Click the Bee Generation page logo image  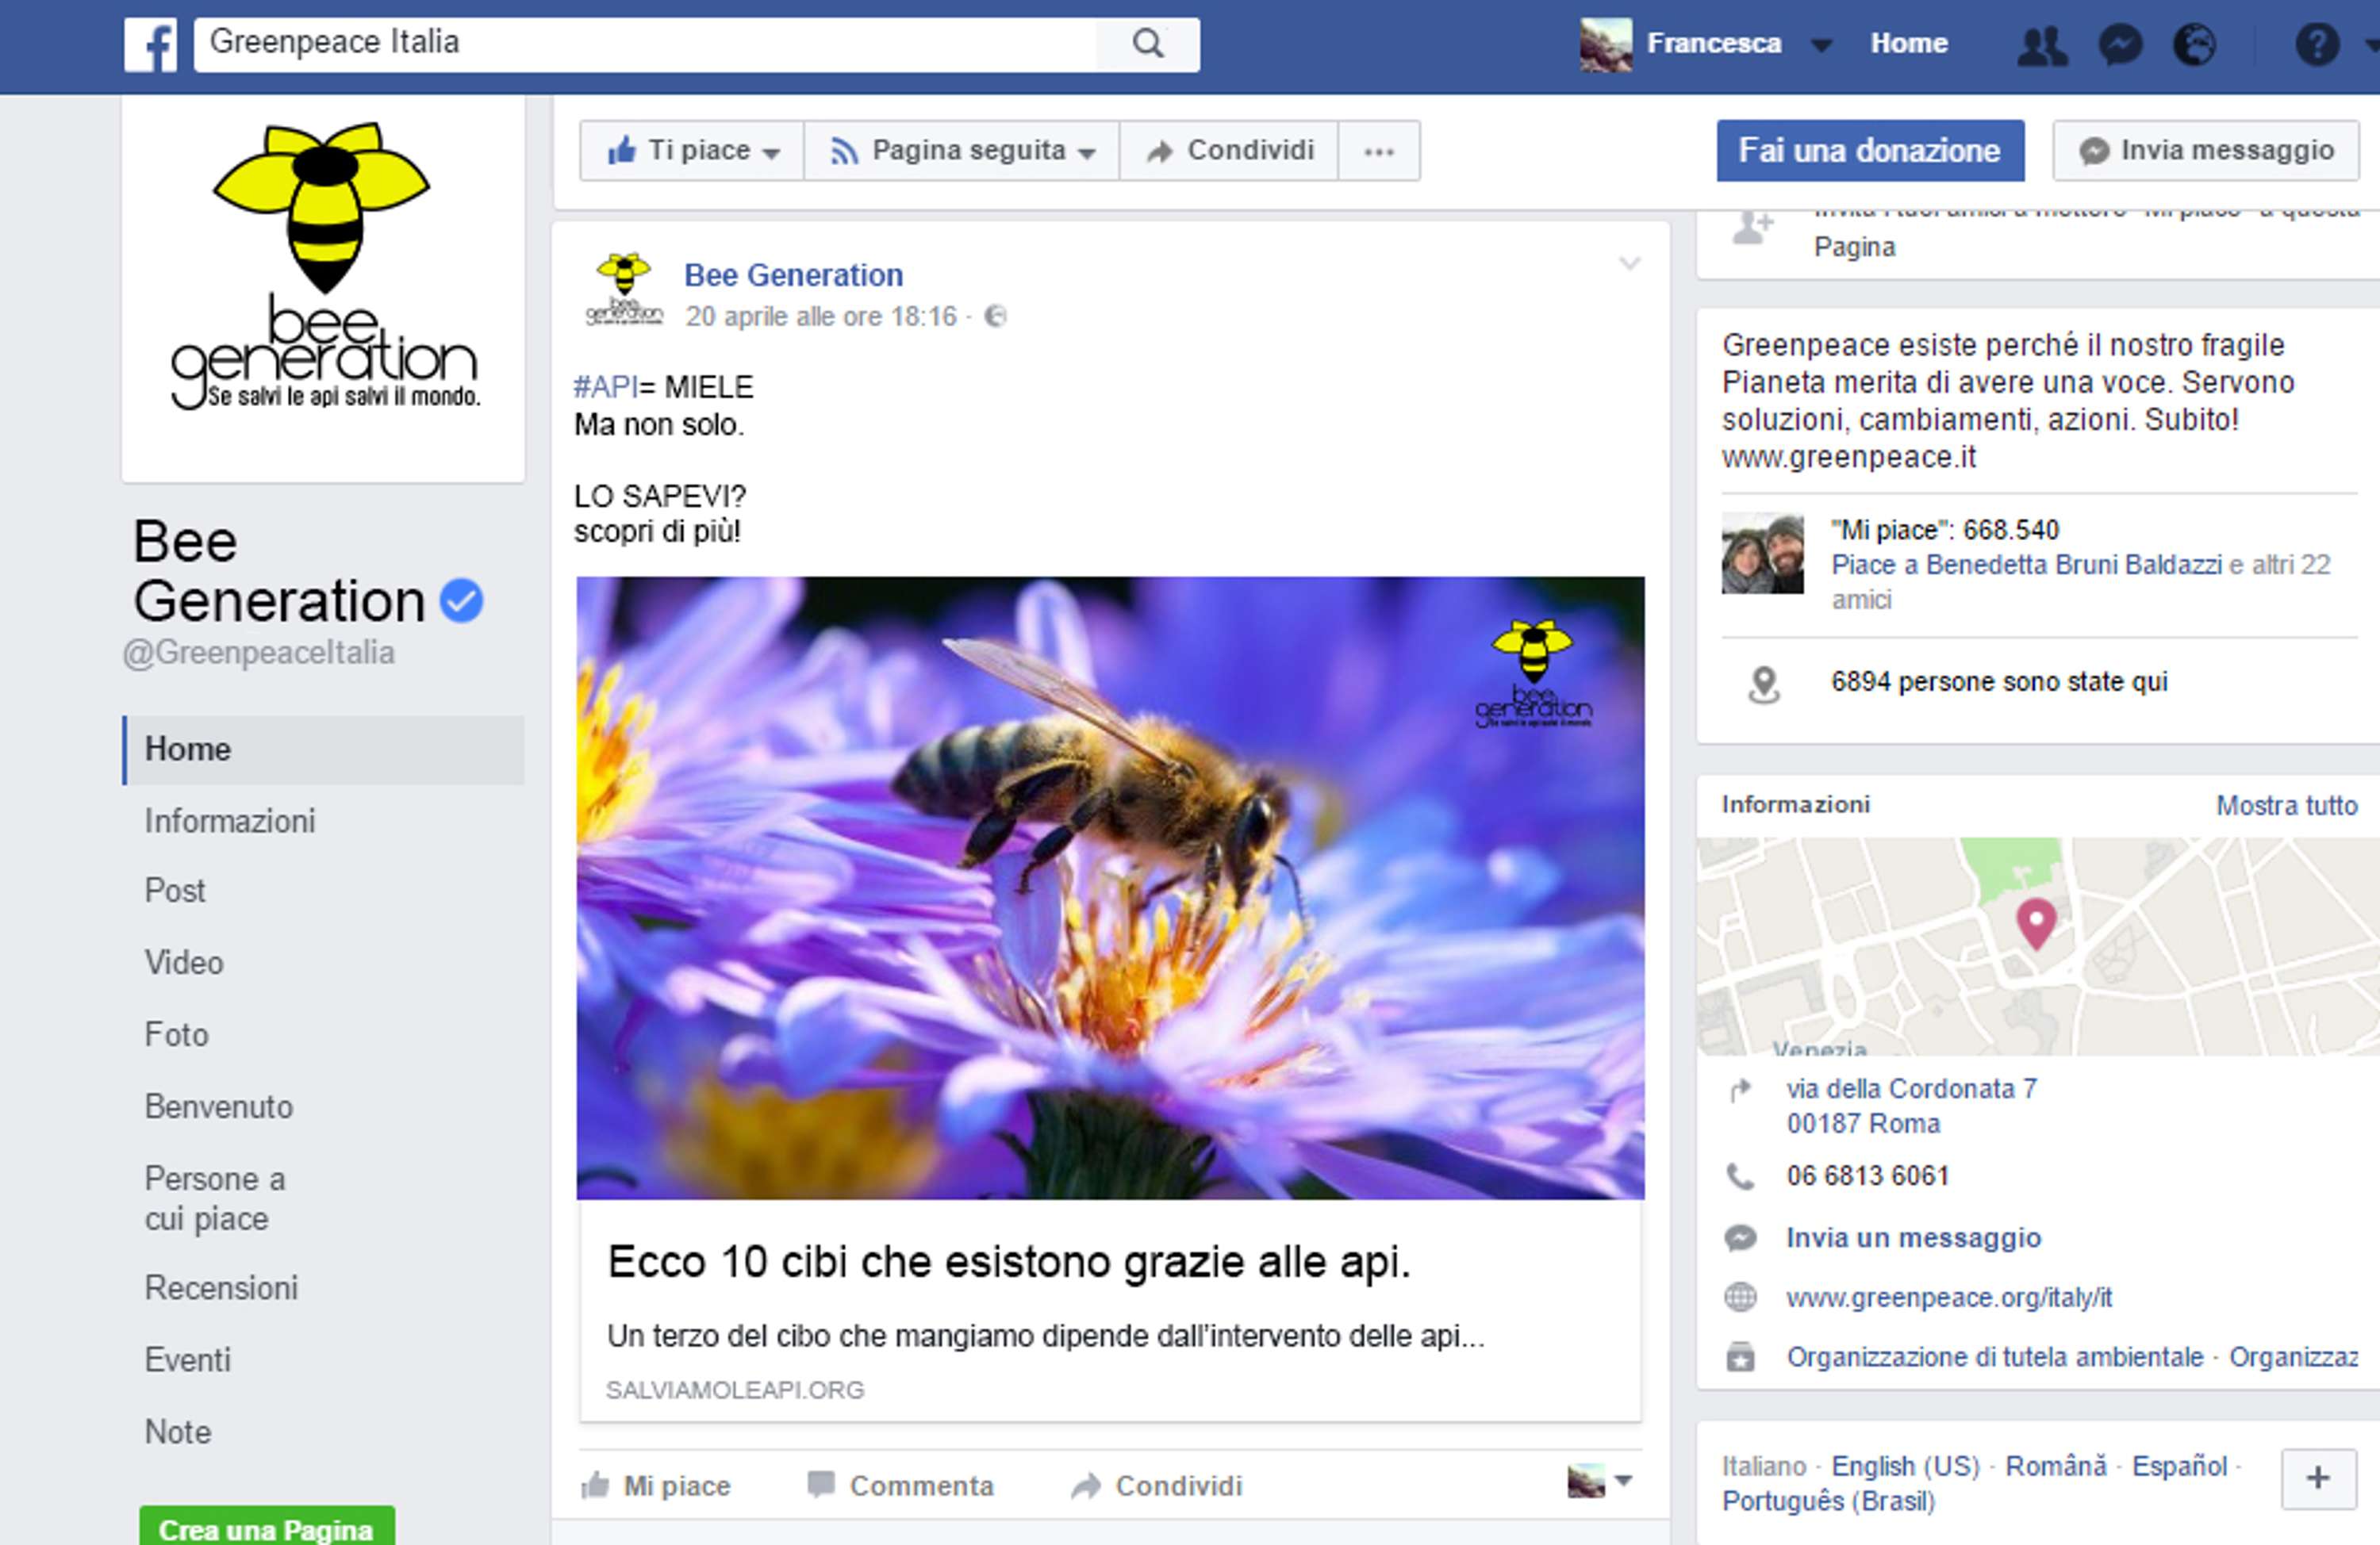(323, 268)
